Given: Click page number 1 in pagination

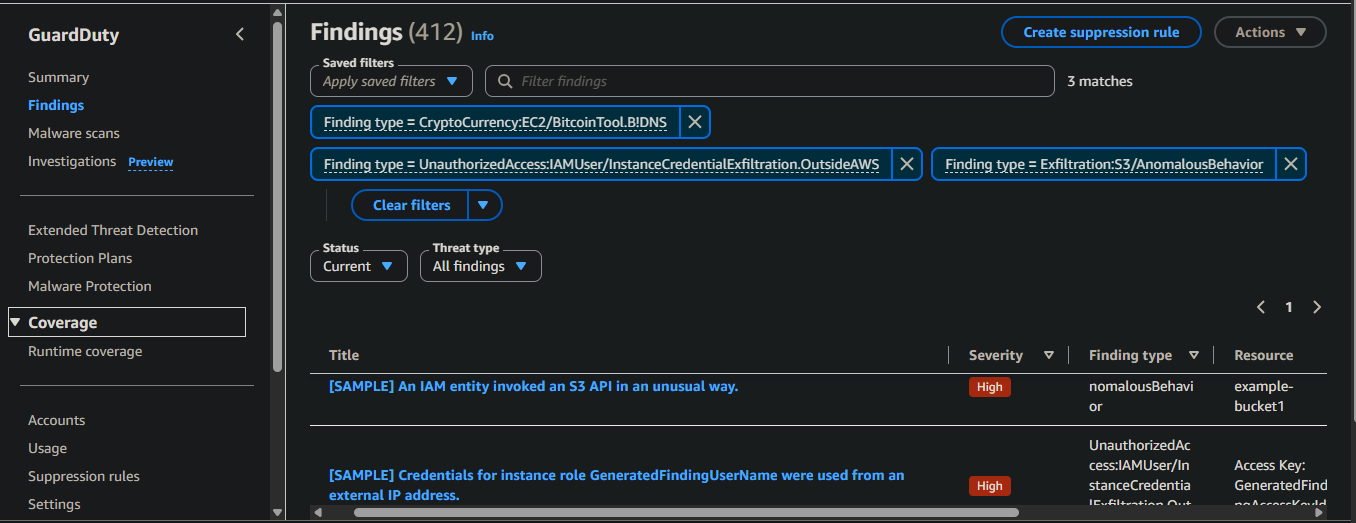Looking at the screenshot, I should [1289, 307].
